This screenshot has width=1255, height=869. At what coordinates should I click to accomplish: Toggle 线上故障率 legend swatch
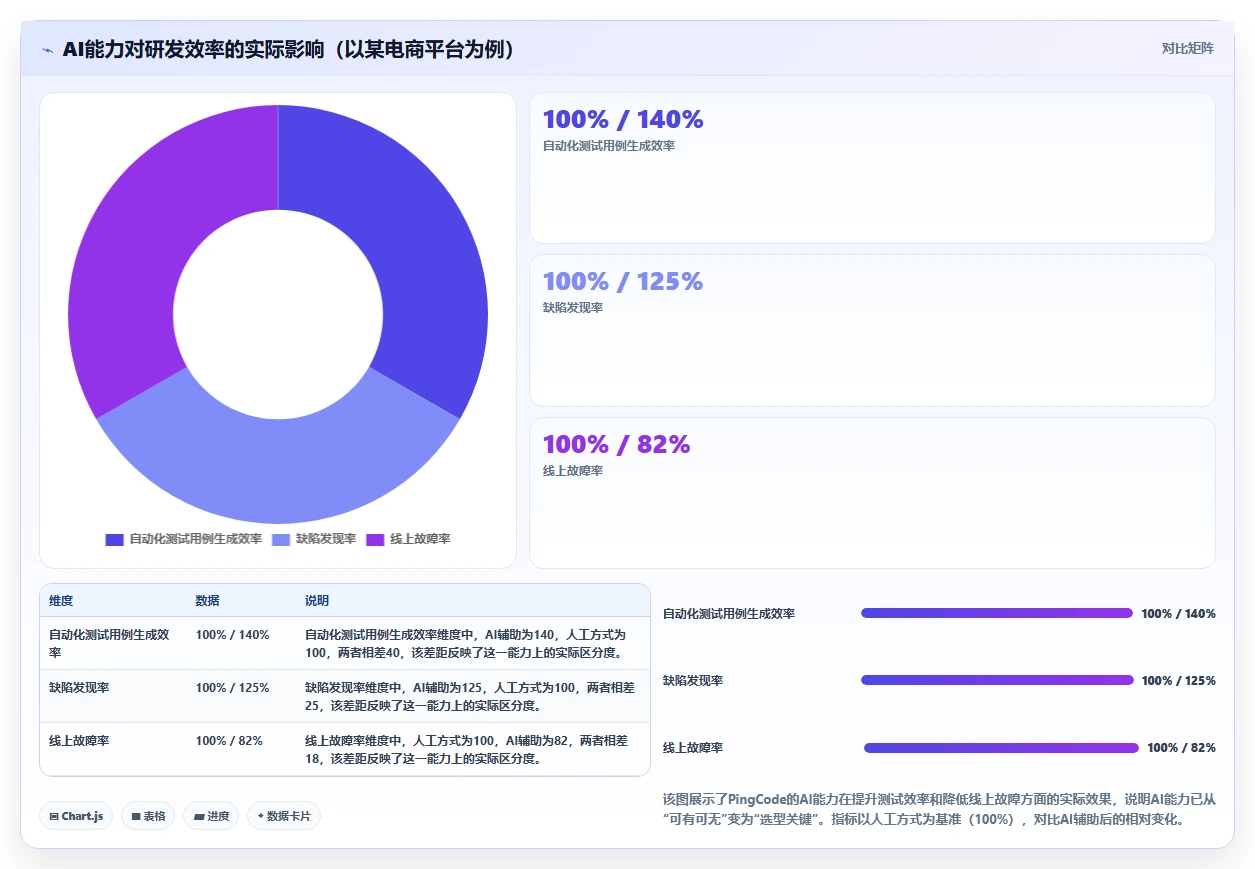point(375,539)
